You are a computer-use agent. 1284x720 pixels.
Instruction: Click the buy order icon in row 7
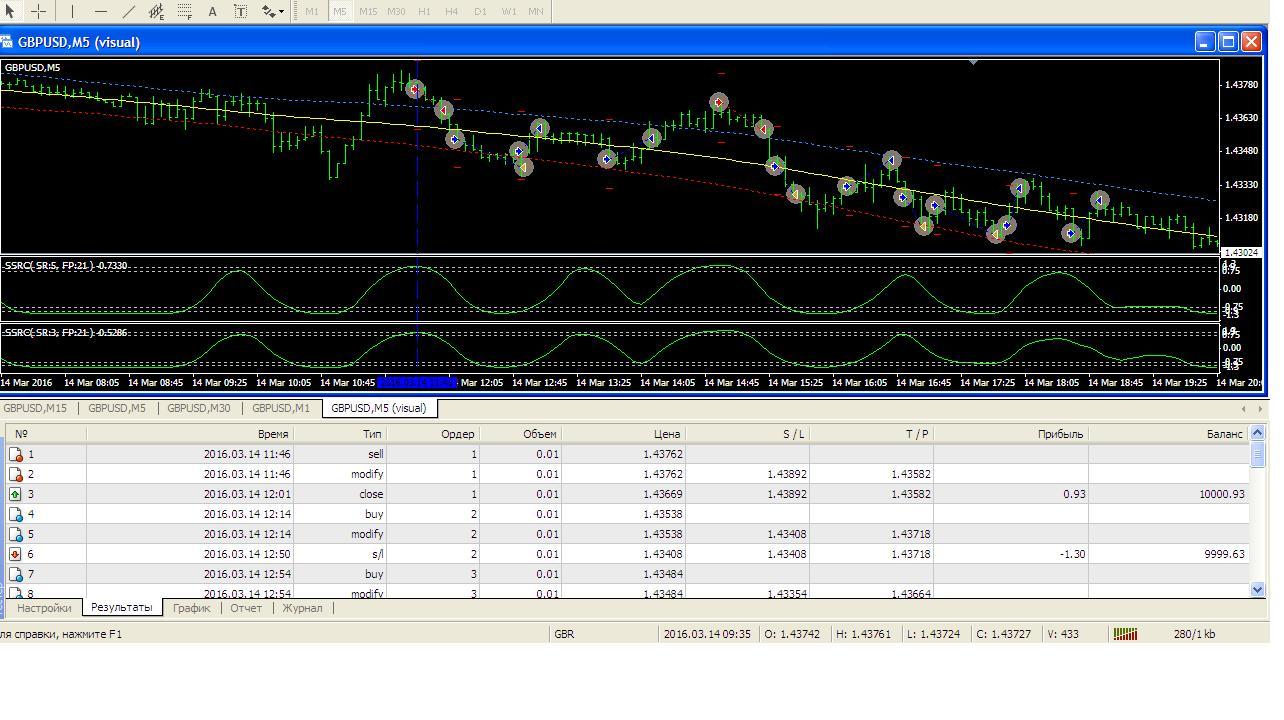coord(16,574)
